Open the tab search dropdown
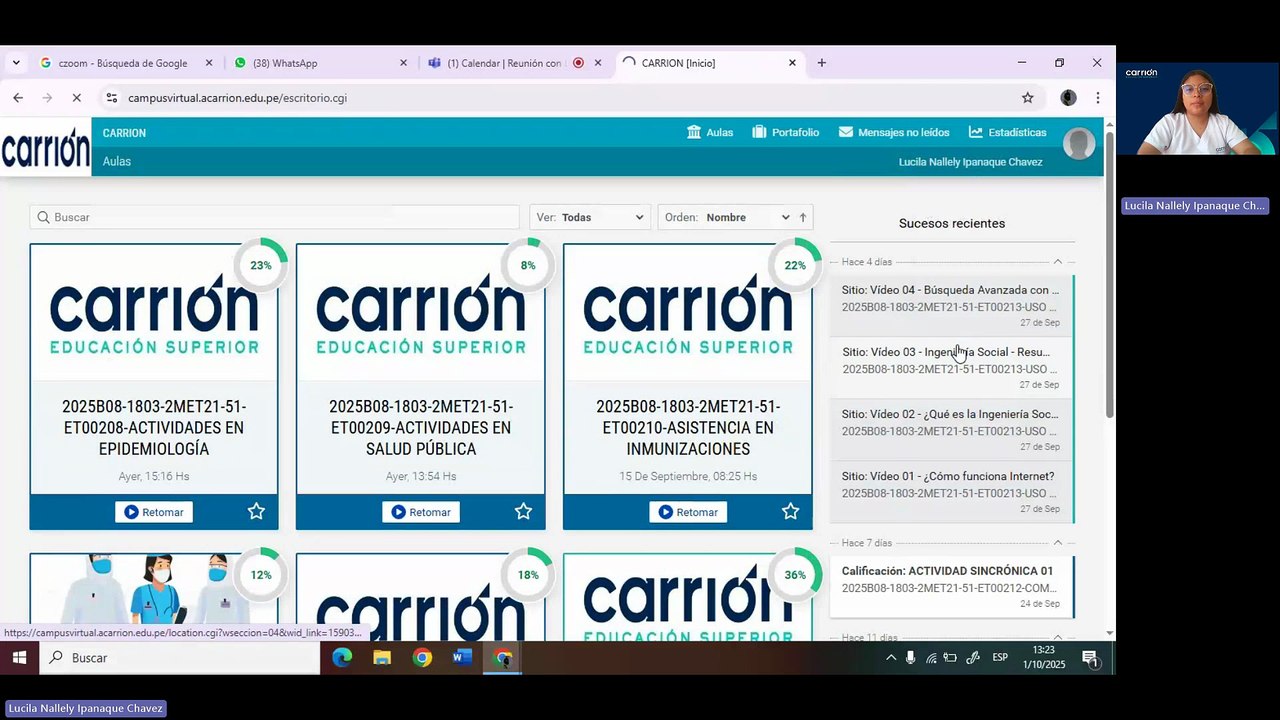The image size is (1280, 720). click(x=15, y=63)
